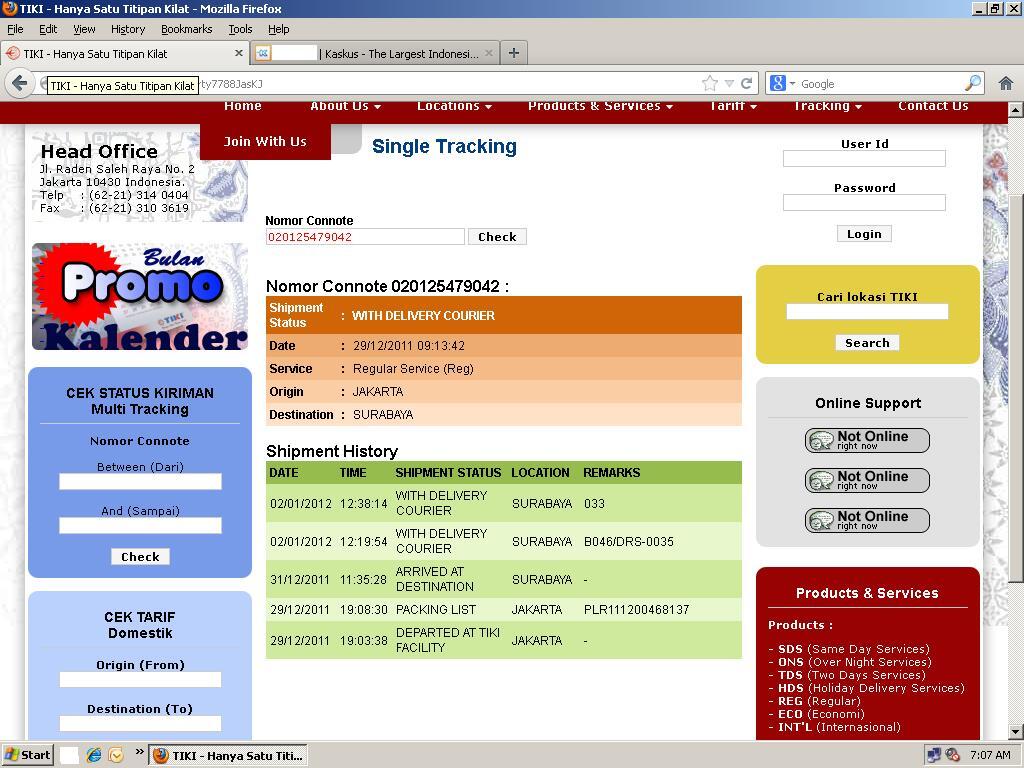Click Check beside the Nomor Connote field
The height and width of the screenshot is (768, 1024).
[497, 236]
